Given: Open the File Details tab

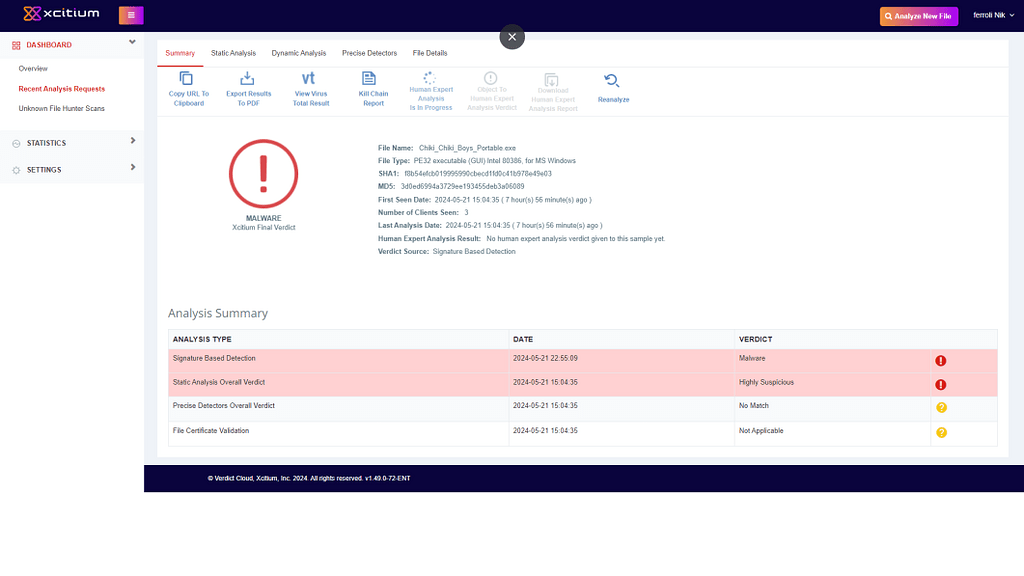Looking at the screenshot, I should (431, 53).
